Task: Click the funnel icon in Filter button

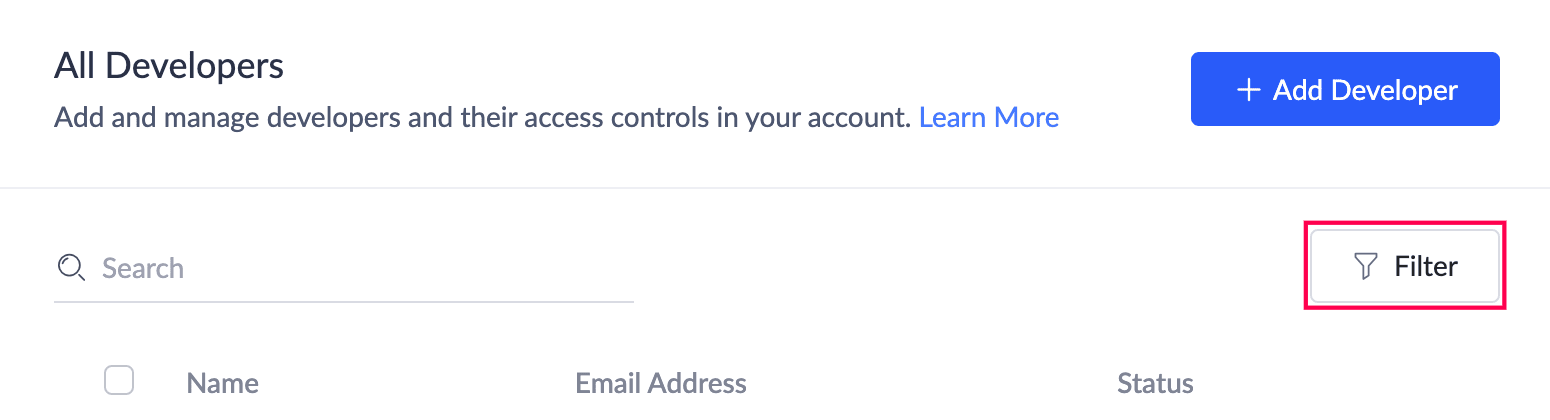Action: pos(1365,266)
